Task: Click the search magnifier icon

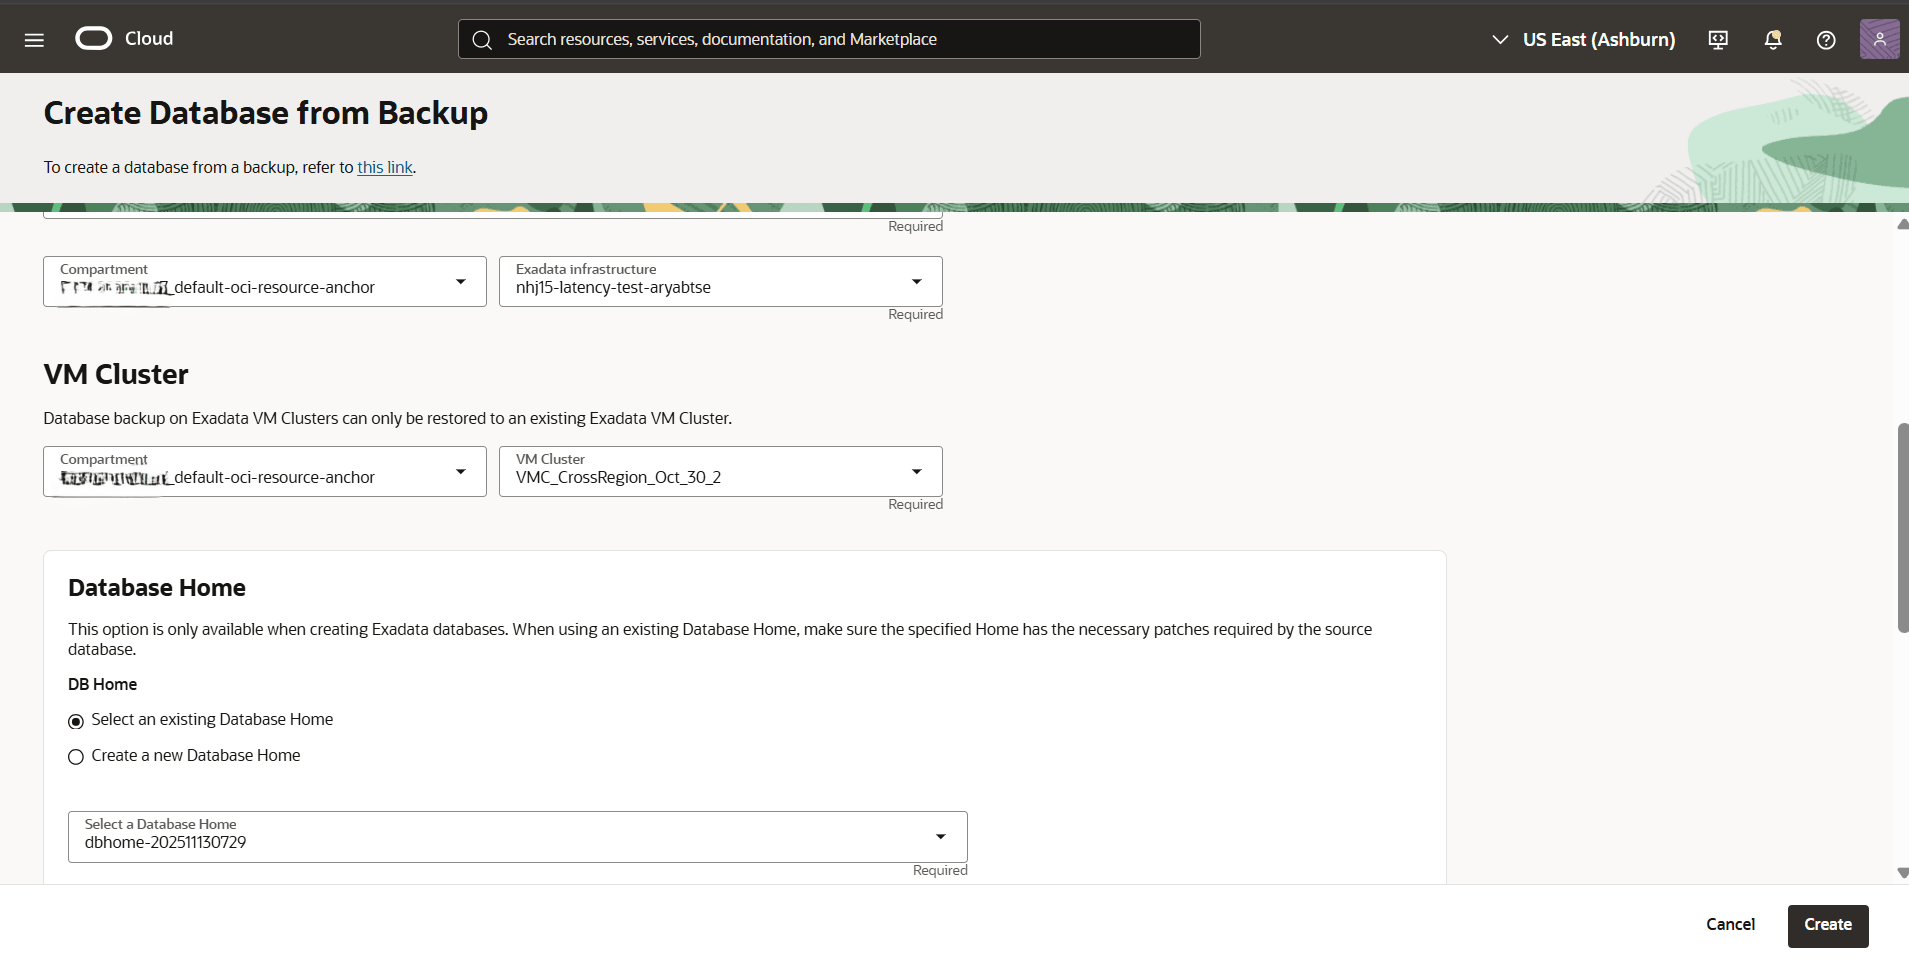Action: [483, 39]
